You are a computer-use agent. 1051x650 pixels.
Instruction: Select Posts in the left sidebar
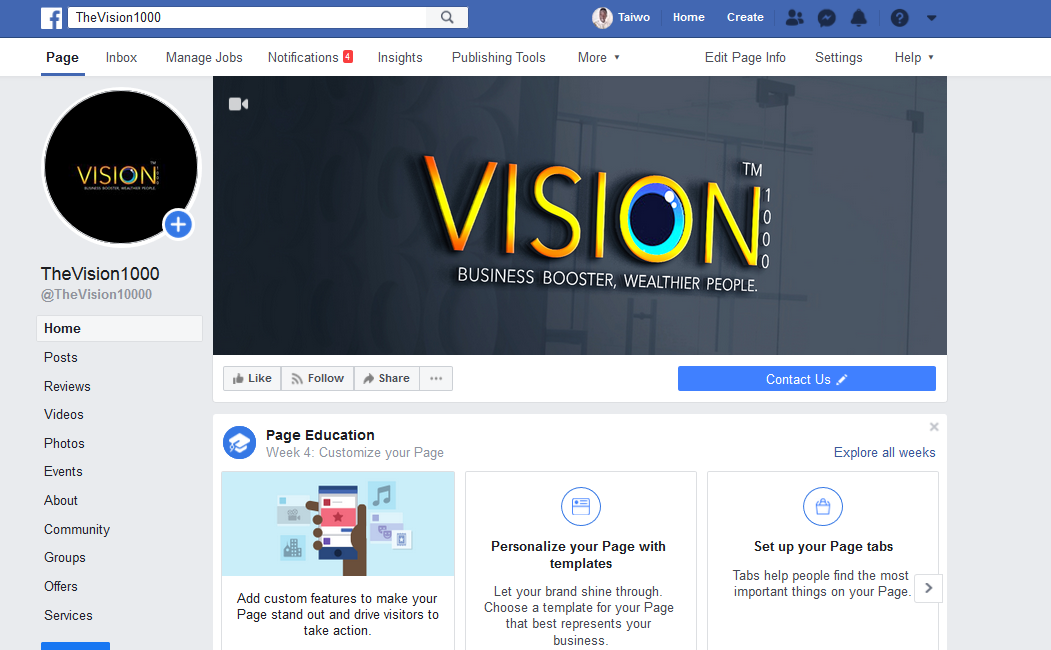click(x=60, y=357)
